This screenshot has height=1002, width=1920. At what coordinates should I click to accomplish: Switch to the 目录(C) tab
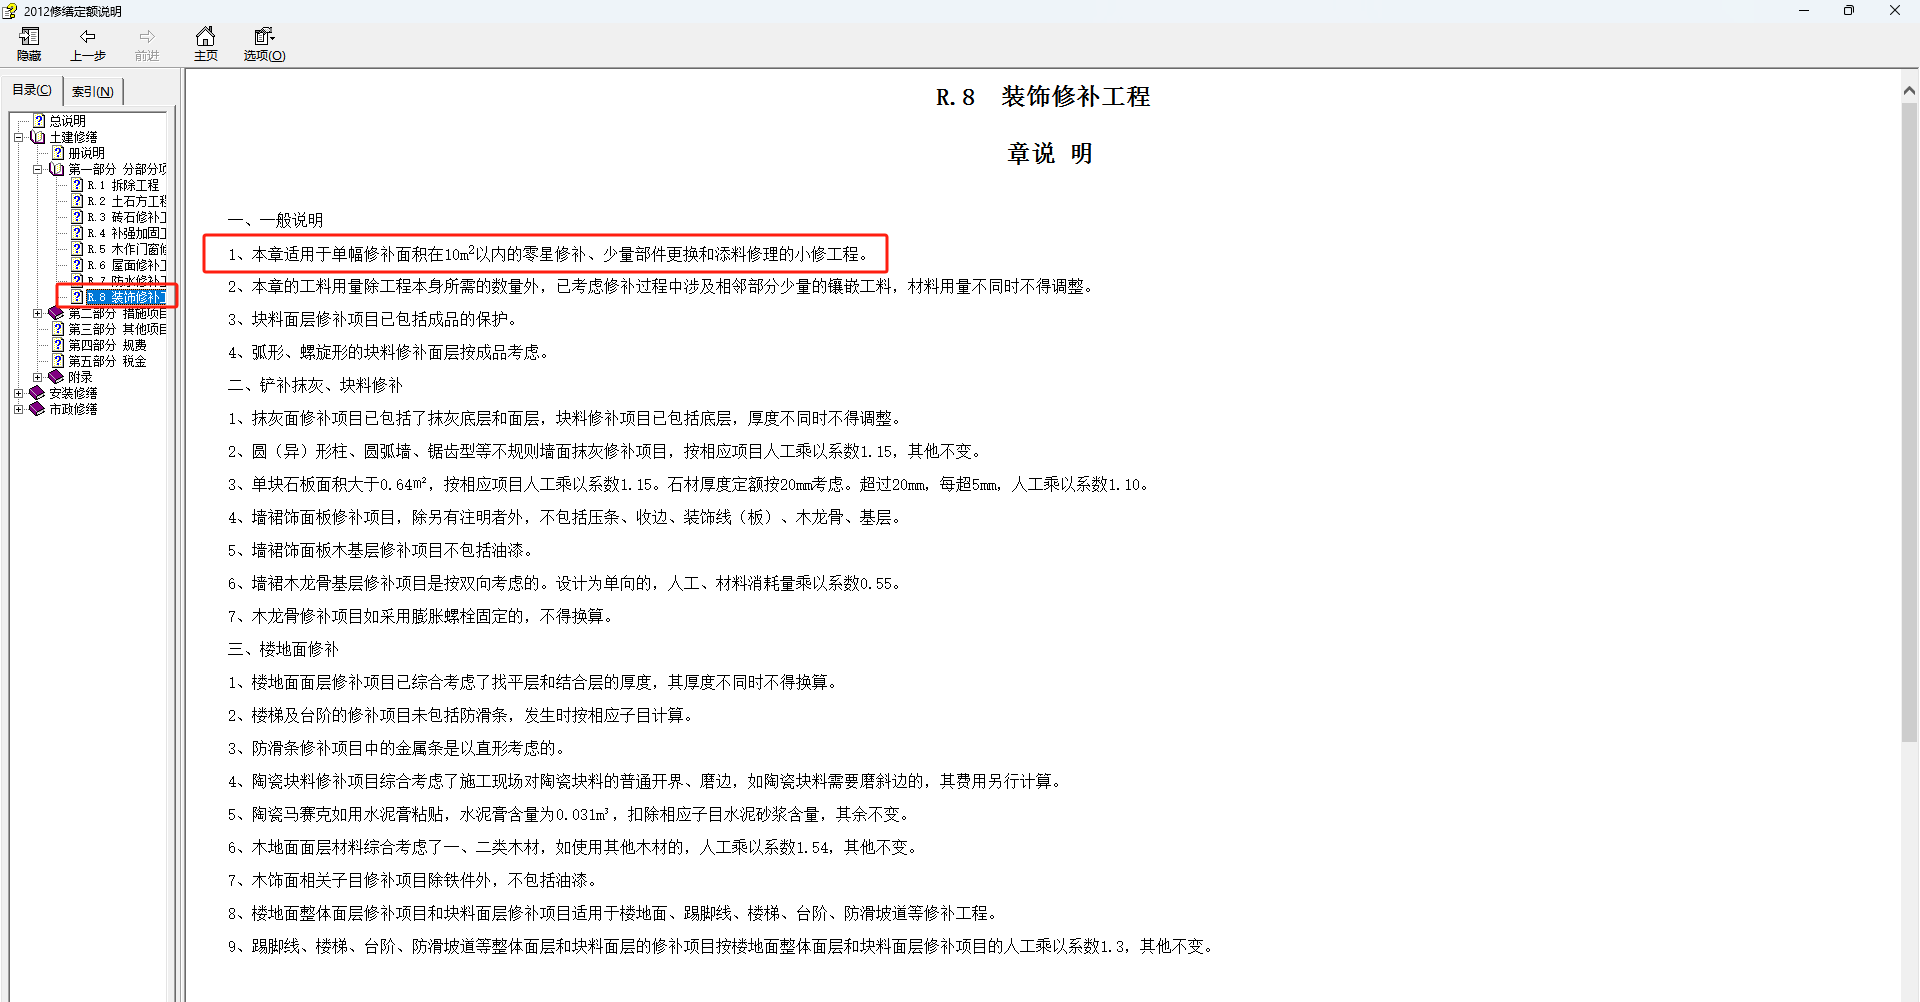32,90
